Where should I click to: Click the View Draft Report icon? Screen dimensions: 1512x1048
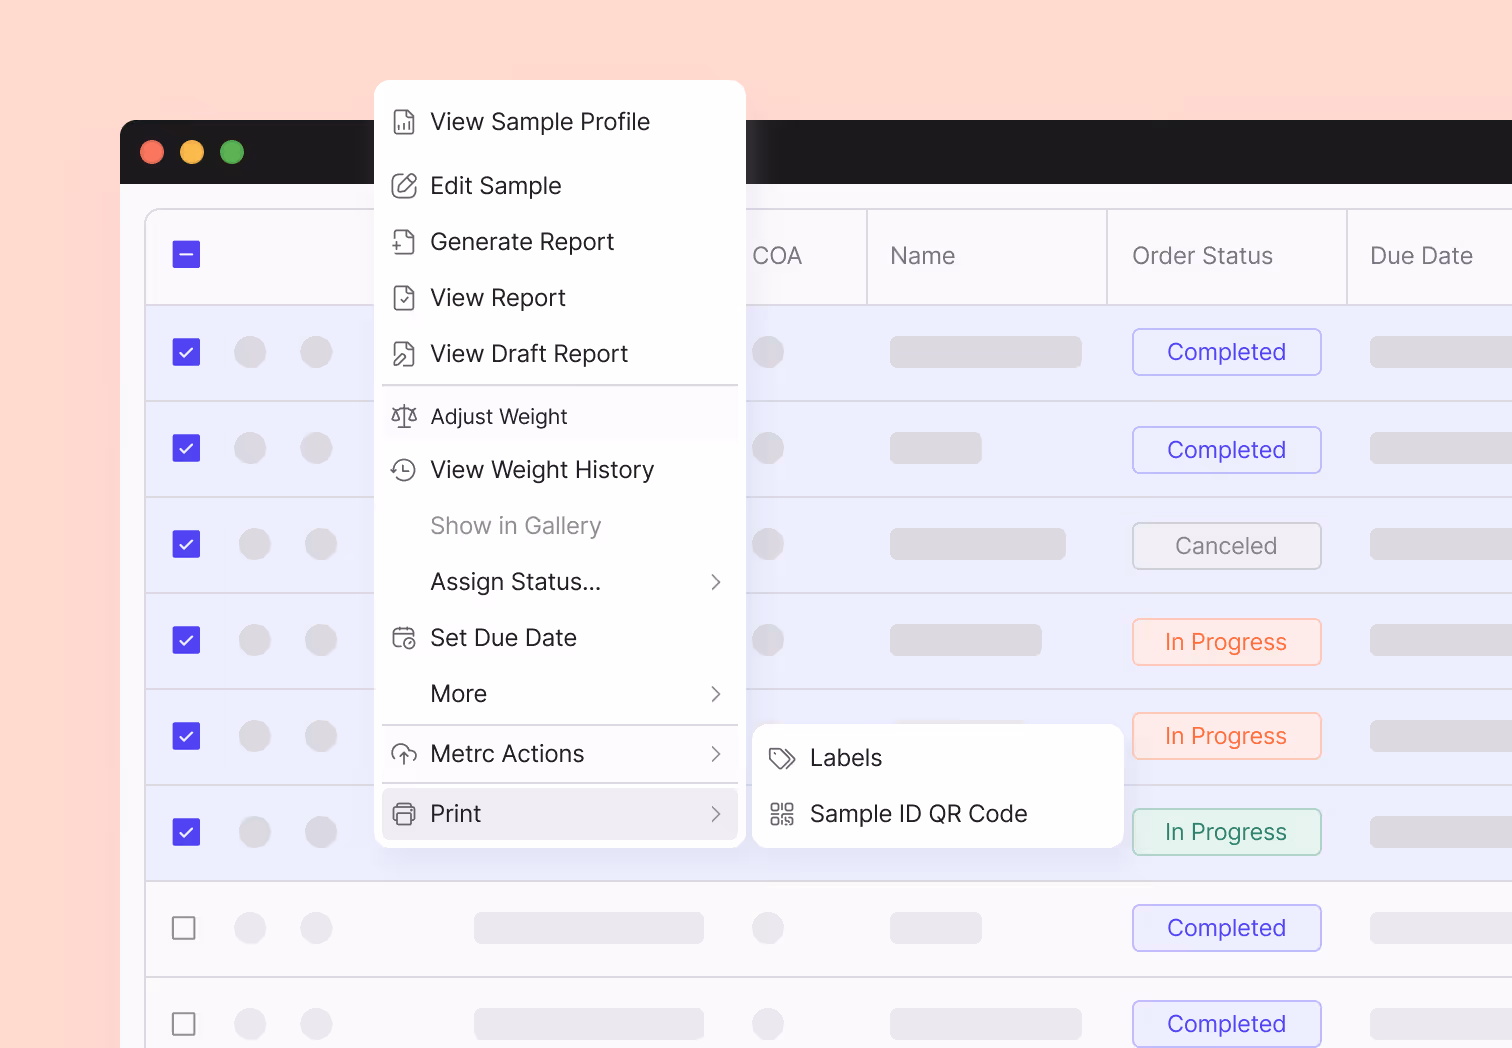coord(404,353)
